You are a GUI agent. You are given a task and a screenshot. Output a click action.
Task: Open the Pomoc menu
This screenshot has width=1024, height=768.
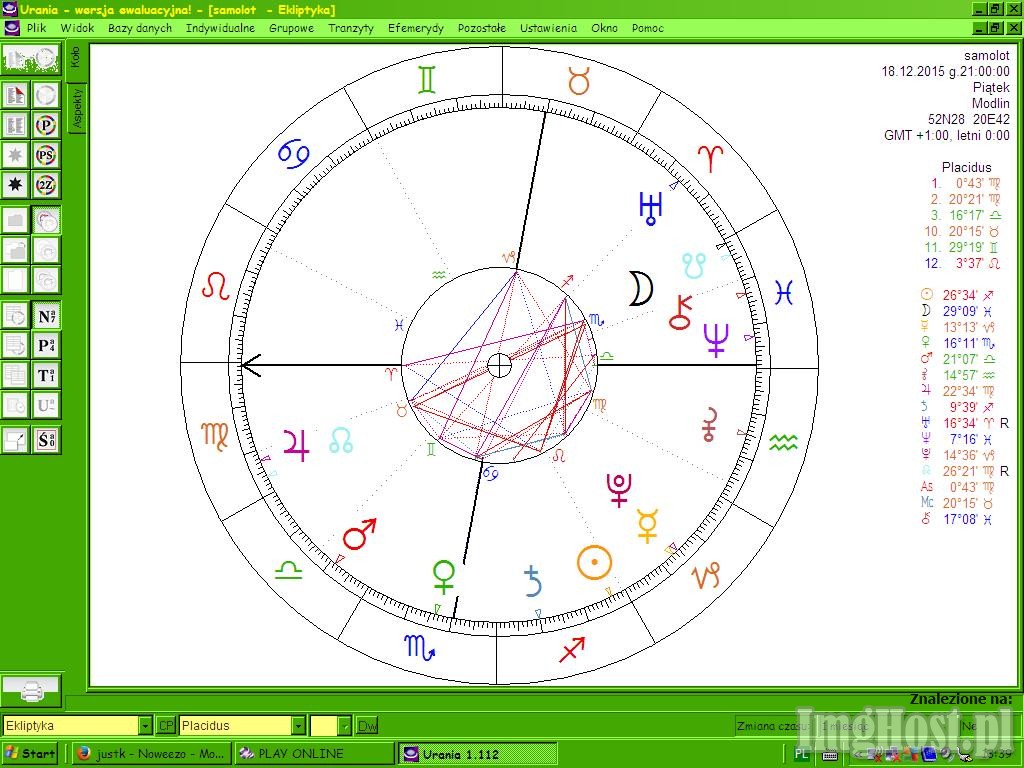point(647,28)
